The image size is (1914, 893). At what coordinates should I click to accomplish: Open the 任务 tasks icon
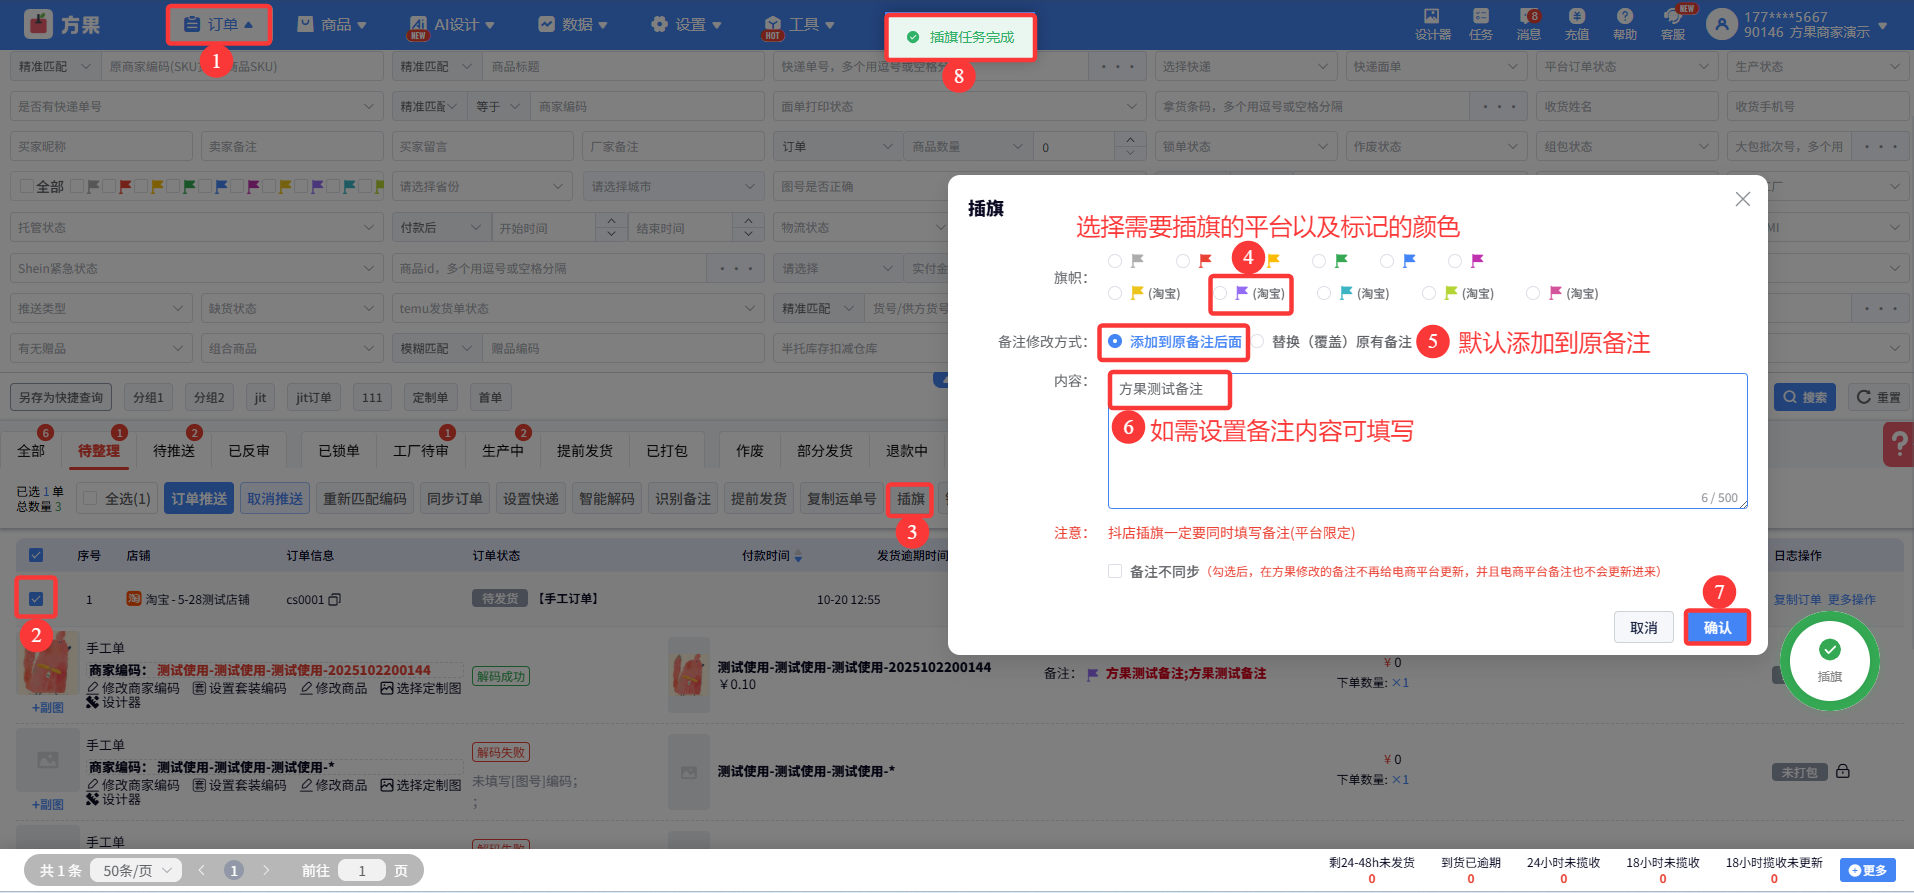[1481, 24]
